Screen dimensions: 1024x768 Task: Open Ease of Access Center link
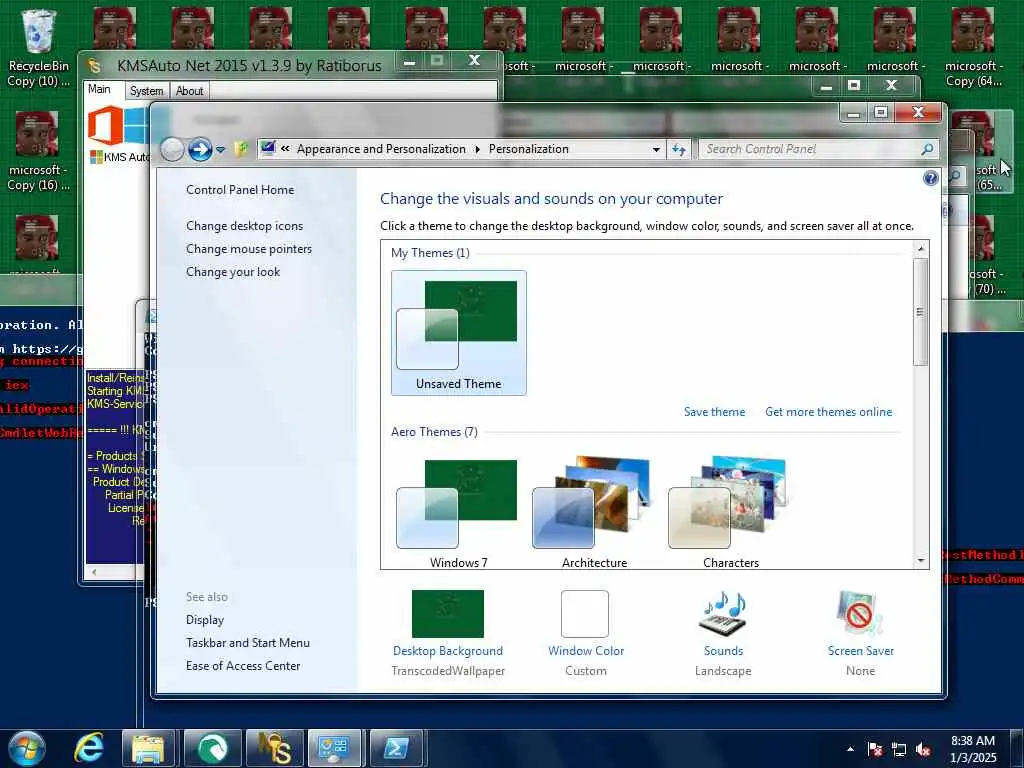click(243, 665)
